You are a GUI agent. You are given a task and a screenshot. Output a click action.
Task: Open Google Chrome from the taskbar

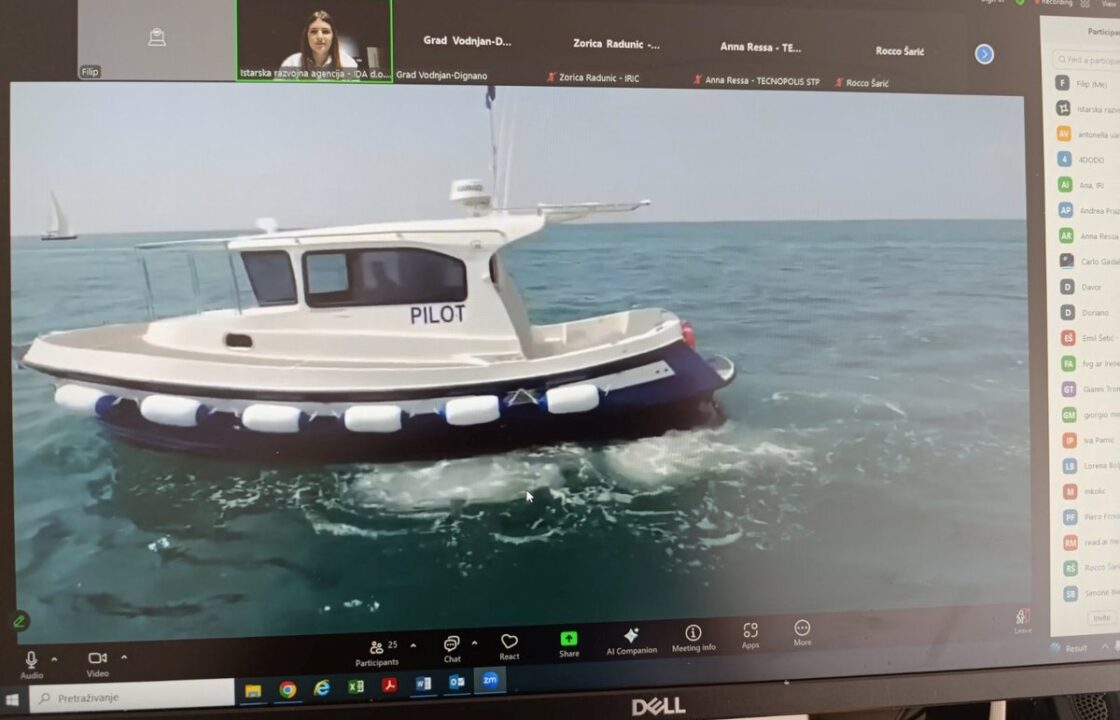click(288, 689)
